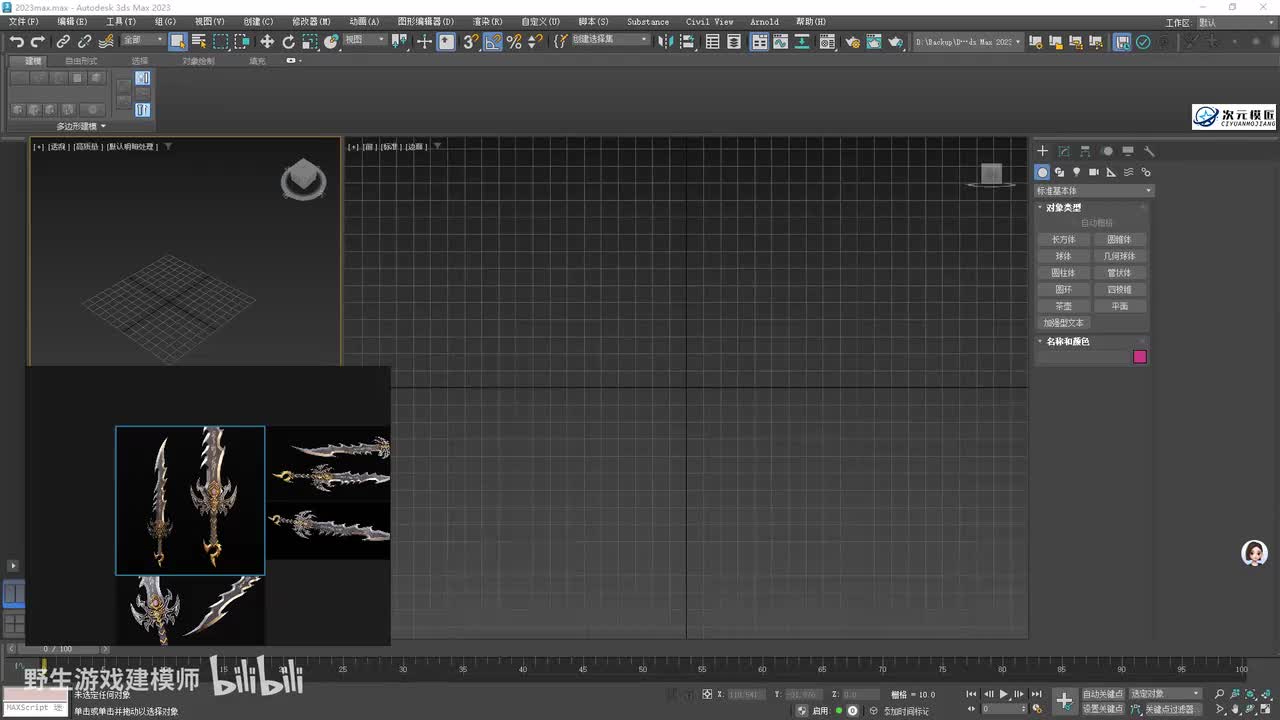Select the Move tool in main toolbar

267,41
